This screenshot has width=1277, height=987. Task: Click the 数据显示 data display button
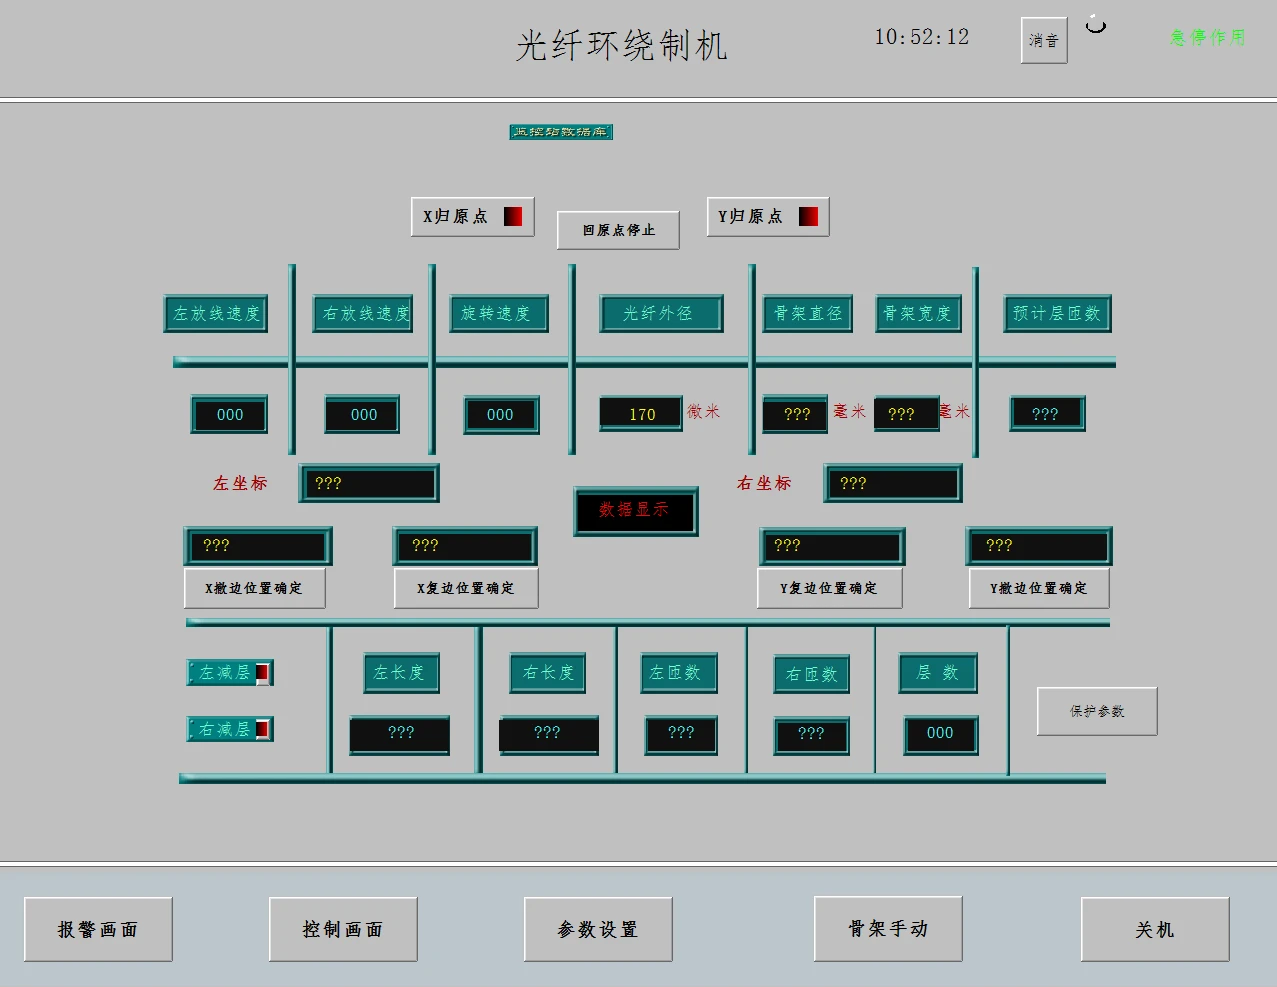tap(635, 511)
